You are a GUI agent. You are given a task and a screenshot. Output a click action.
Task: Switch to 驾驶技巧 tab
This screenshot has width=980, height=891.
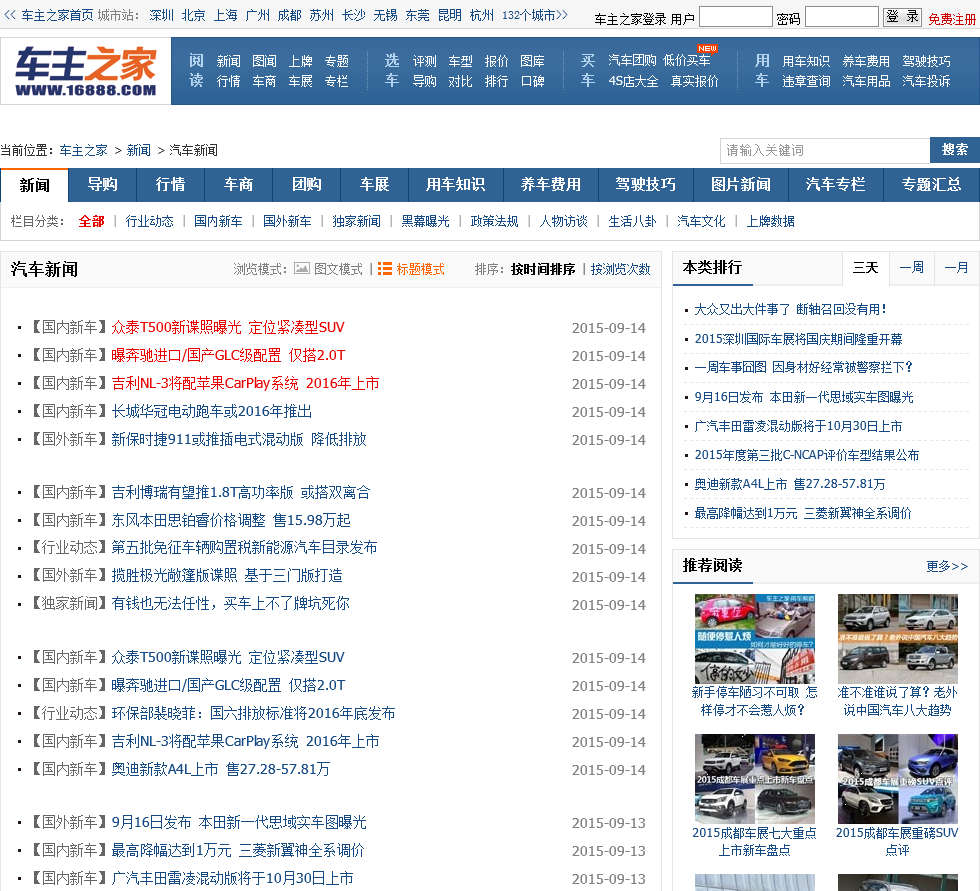click(x=646, y=184)
